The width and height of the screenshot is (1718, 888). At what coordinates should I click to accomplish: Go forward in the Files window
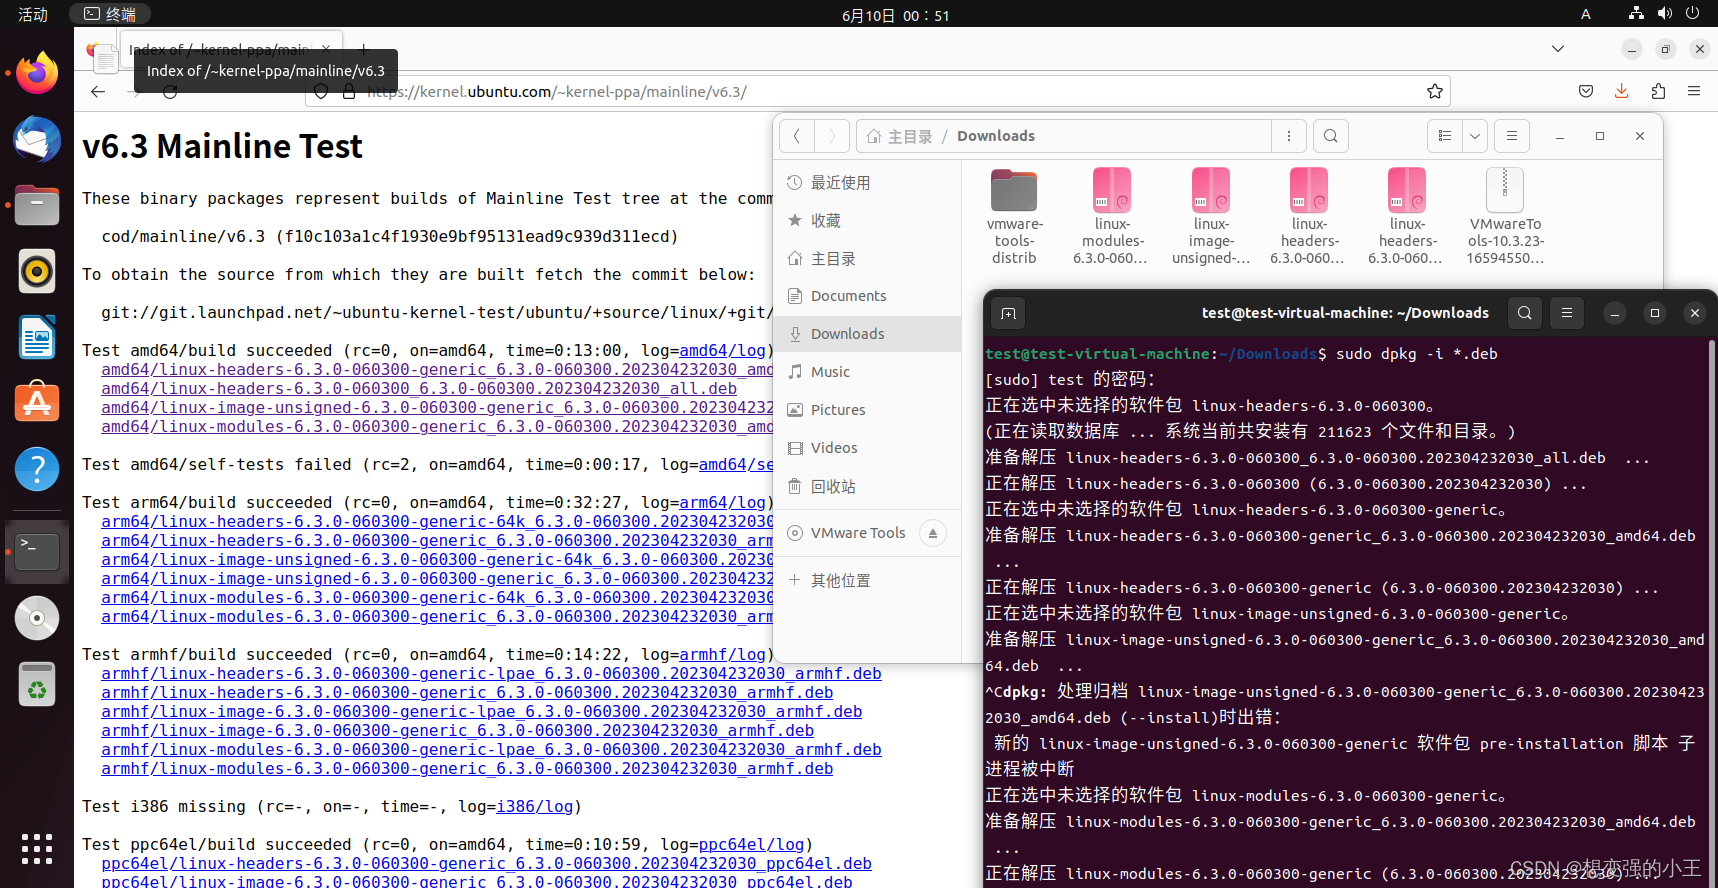[832, 136]
